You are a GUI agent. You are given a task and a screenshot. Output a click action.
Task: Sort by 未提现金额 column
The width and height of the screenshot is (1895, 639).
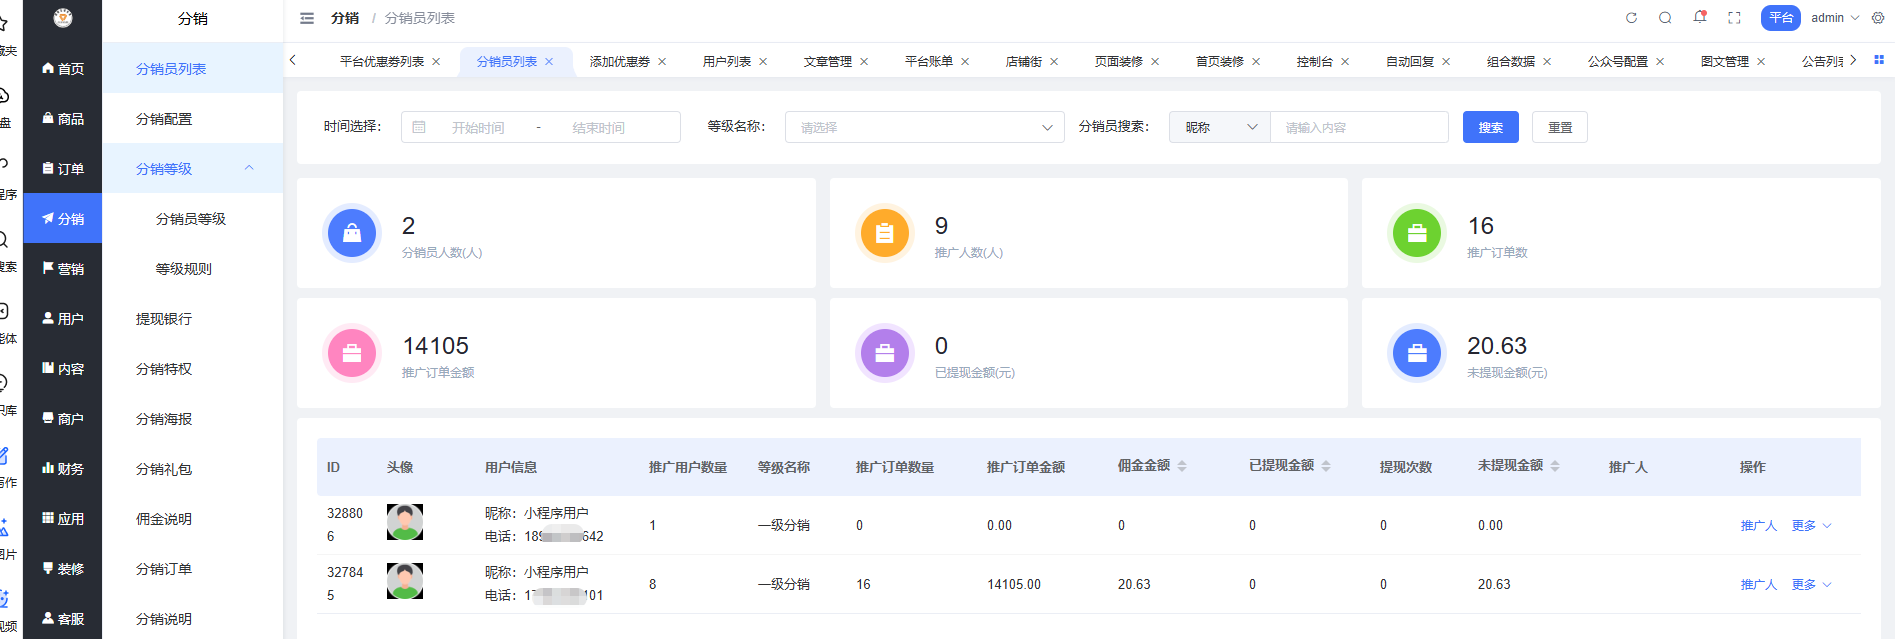(x=1555, y=466)
